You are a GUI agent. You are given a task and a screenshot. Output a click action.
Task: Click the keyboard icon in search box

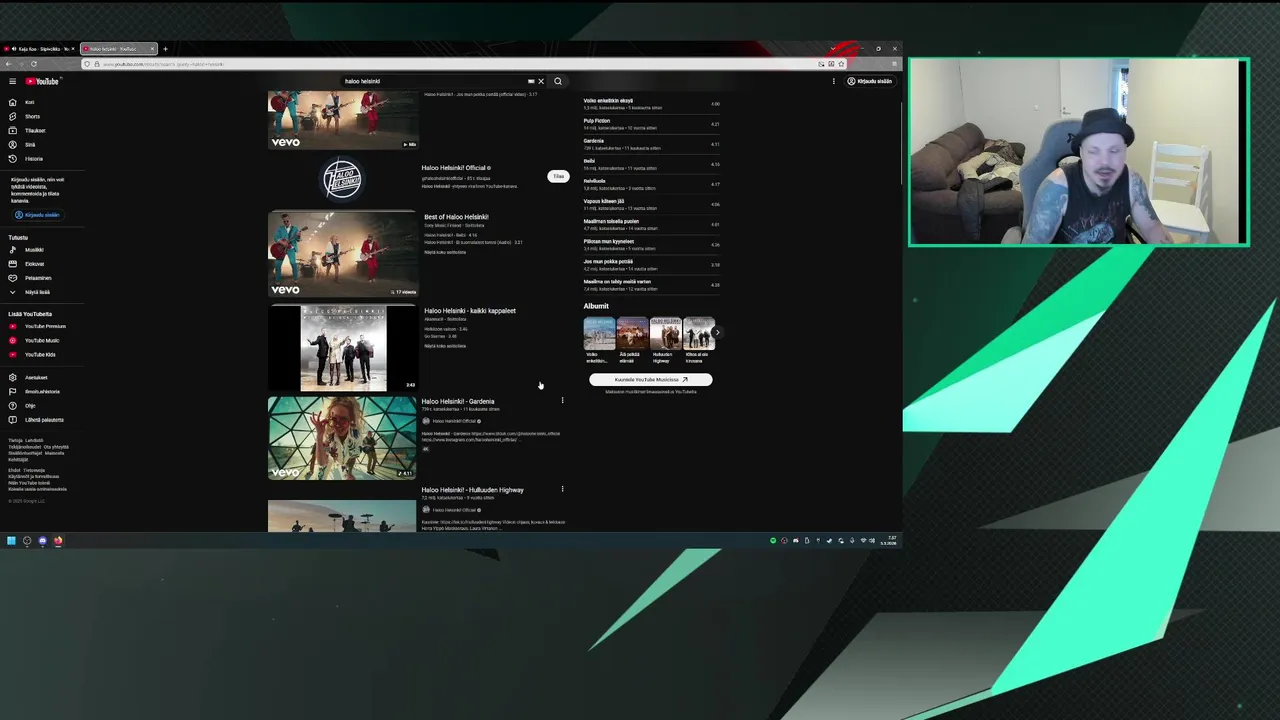pyautogui.click(x=531, y=81)
